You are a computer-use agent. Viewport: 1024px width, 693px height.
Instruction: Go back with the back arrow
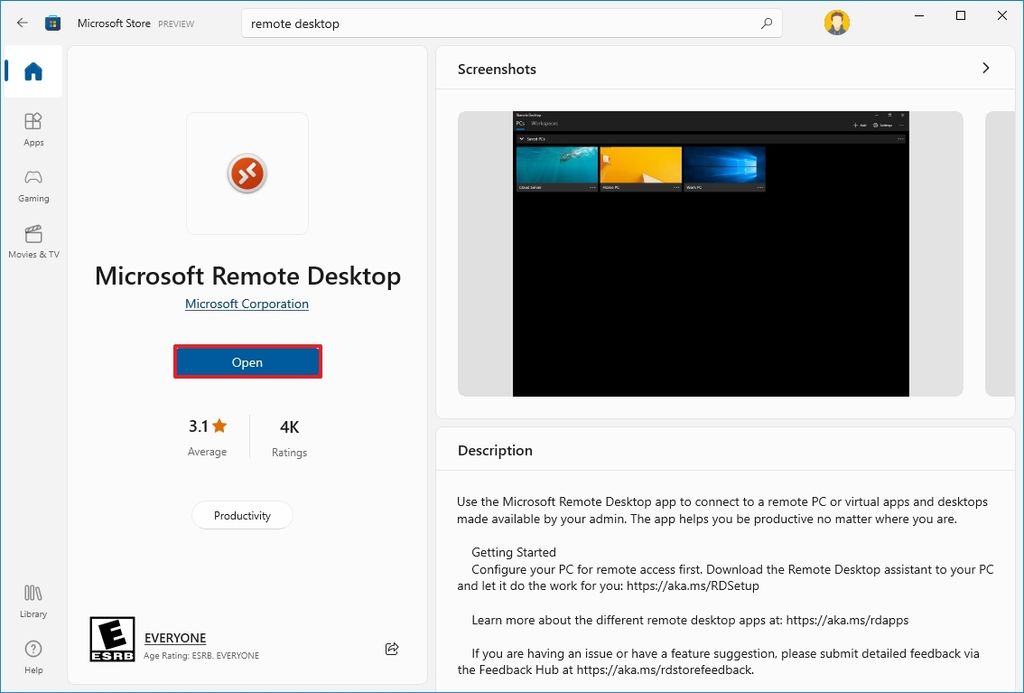pos(22,23)
